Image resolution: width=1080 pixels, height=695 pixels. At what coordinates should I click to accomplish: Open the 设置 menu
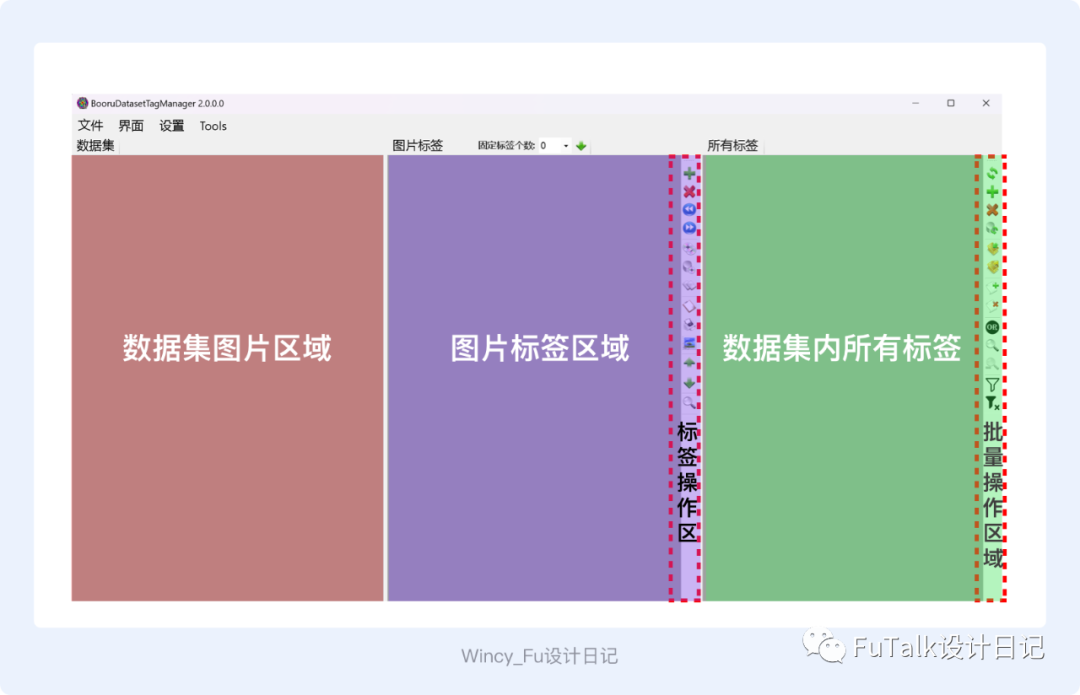click(x=170, y=126)
